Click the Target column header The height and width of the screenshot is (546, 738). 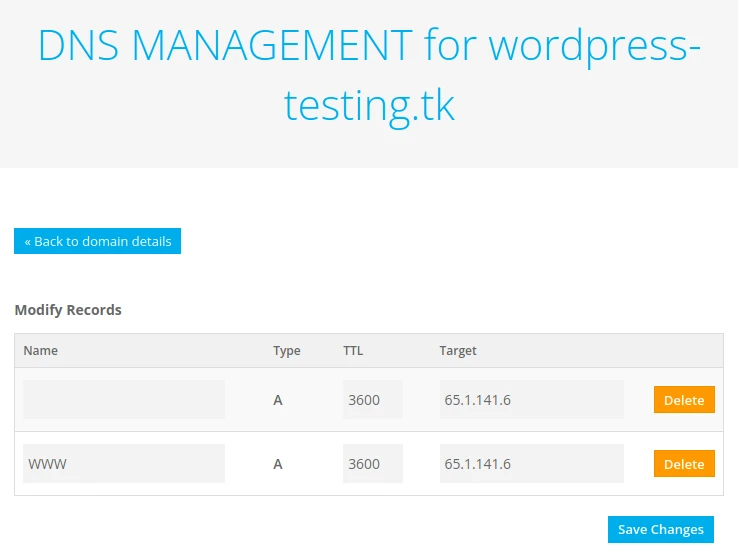[458, 351]
